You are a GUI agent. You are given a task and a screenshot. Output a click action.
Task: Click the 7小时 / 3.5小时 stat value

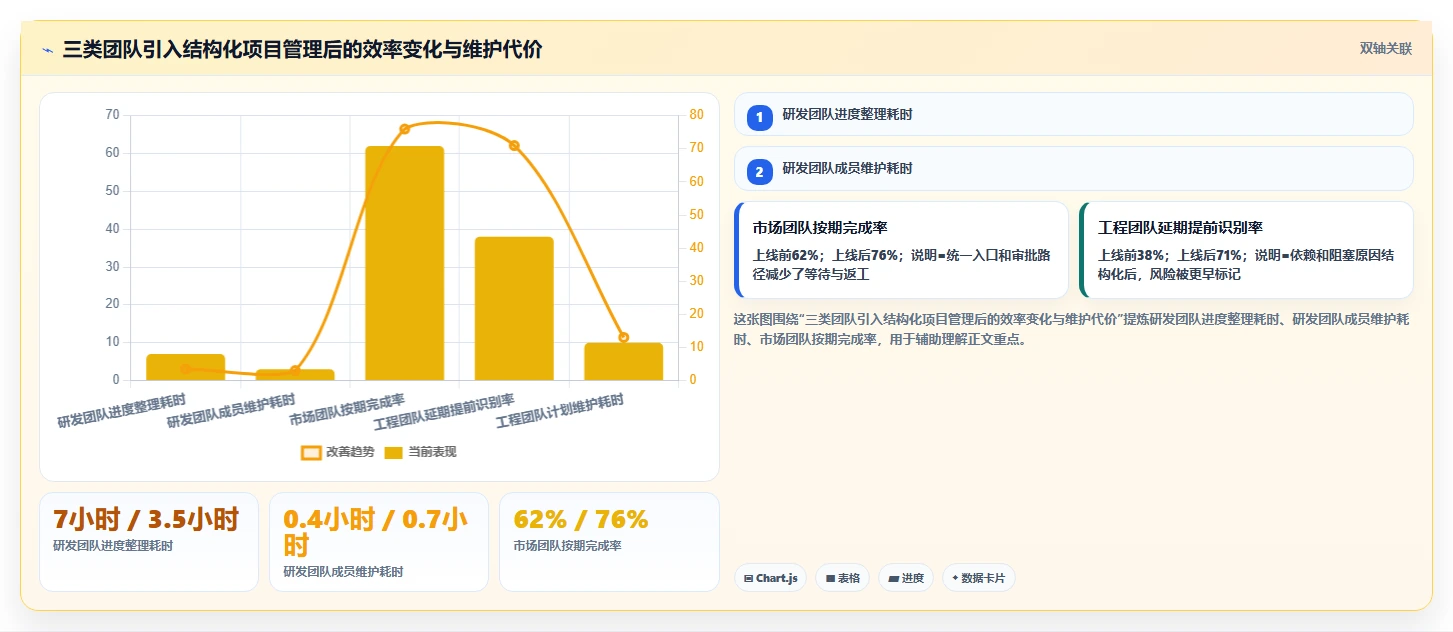[146, 520]
